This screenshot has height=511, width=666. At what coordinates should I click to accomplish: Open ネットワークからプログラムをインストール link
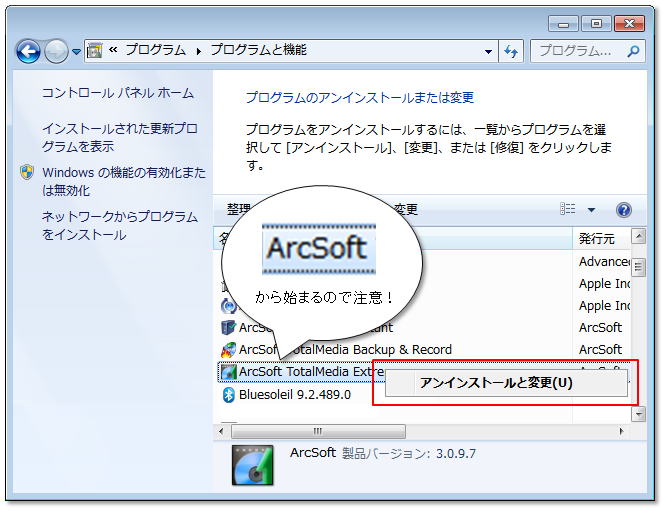point(120,225)
